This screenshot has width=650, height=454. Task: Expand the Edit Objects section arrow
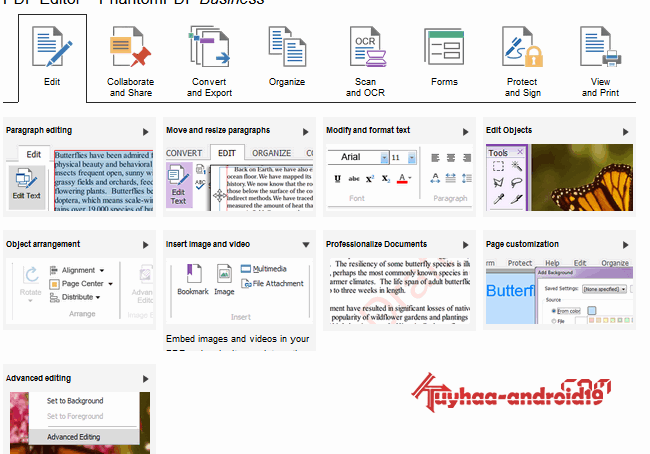click(x=626, y=132)
